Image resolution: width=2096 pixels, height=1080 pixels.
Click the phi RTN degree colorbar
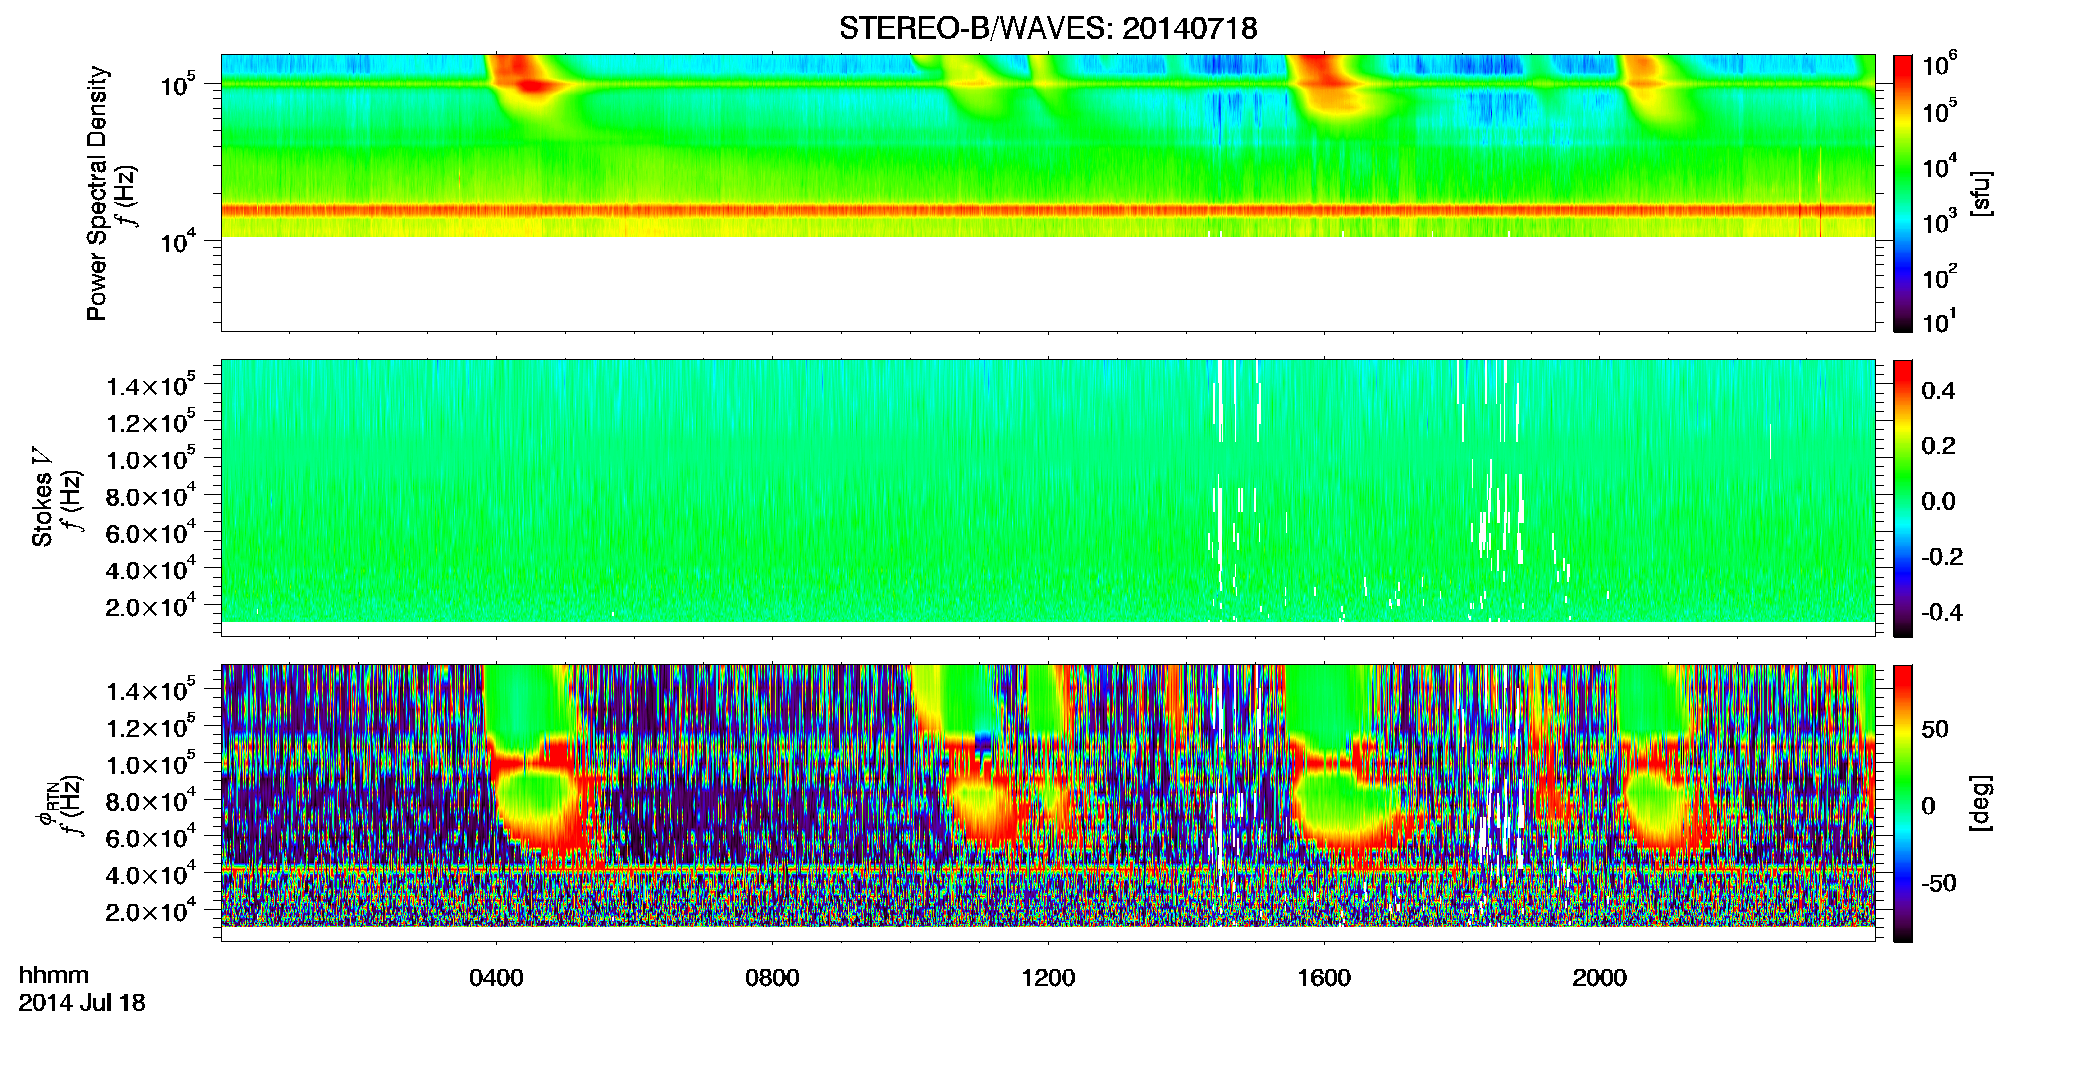(1902, 803)
